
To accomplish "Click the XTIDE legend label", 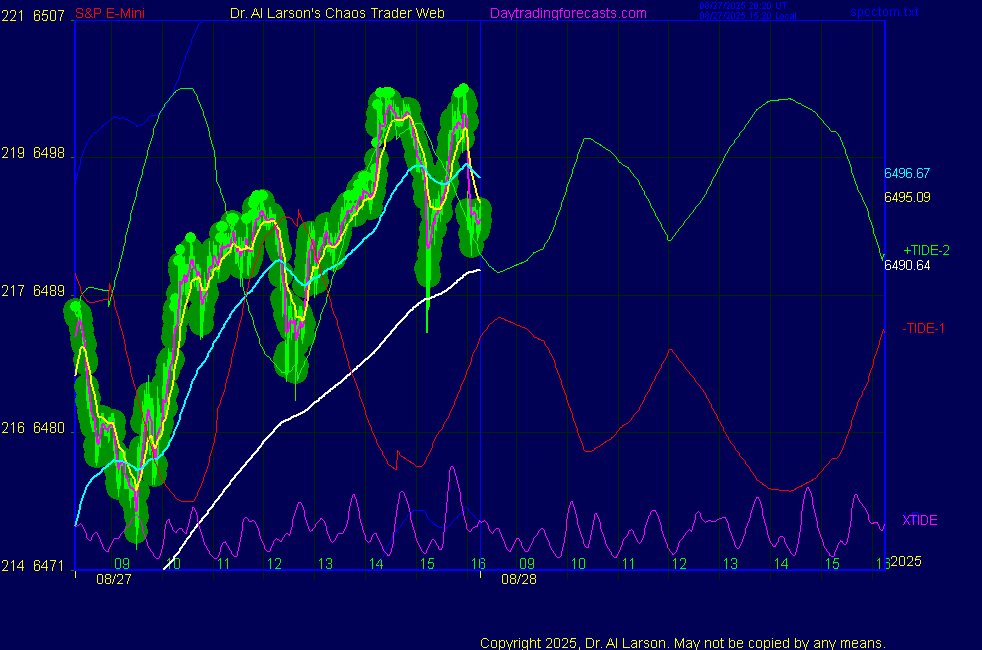I will coord(919,520).
